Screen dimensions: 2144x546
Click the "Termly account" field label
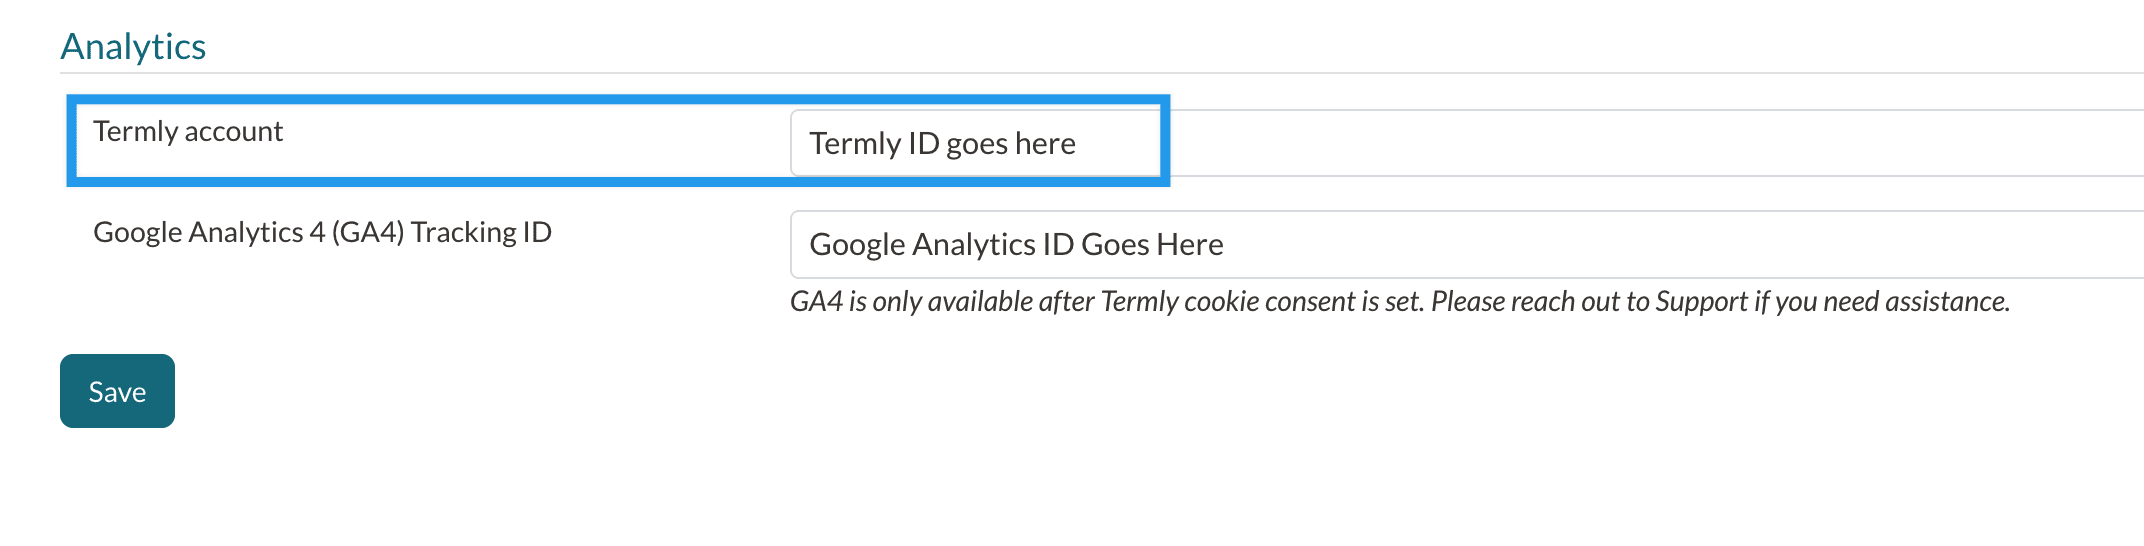tap(188, 131)
